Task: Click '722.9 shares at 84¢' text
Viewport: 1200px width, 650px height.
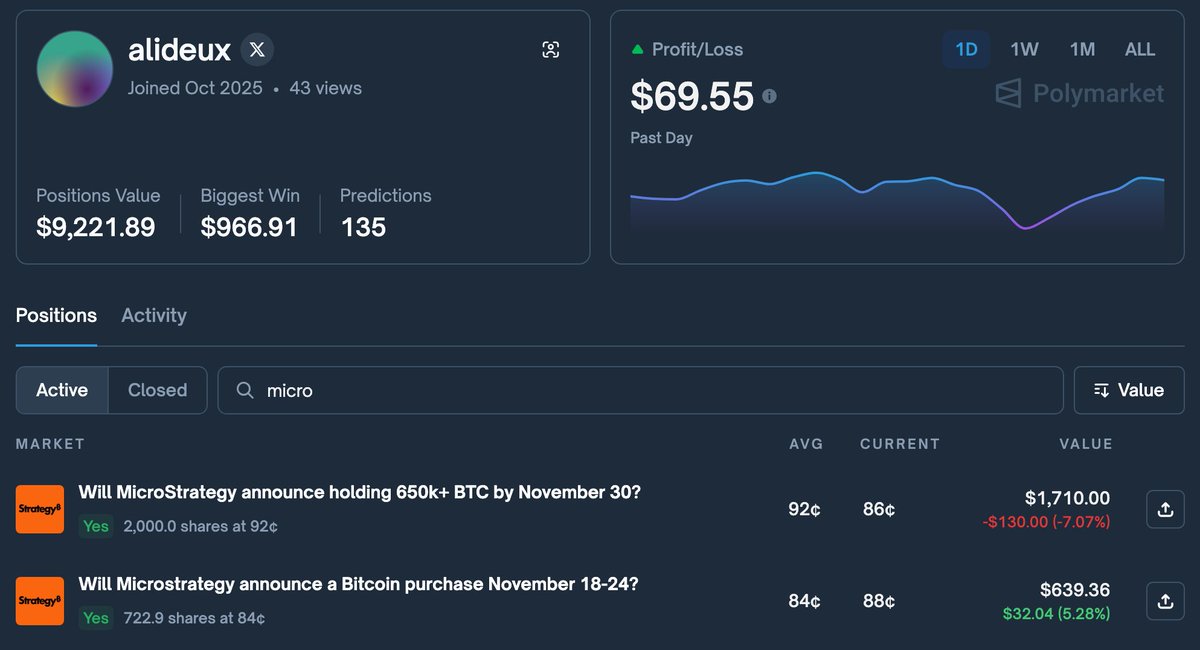Action: click(194, 618)
